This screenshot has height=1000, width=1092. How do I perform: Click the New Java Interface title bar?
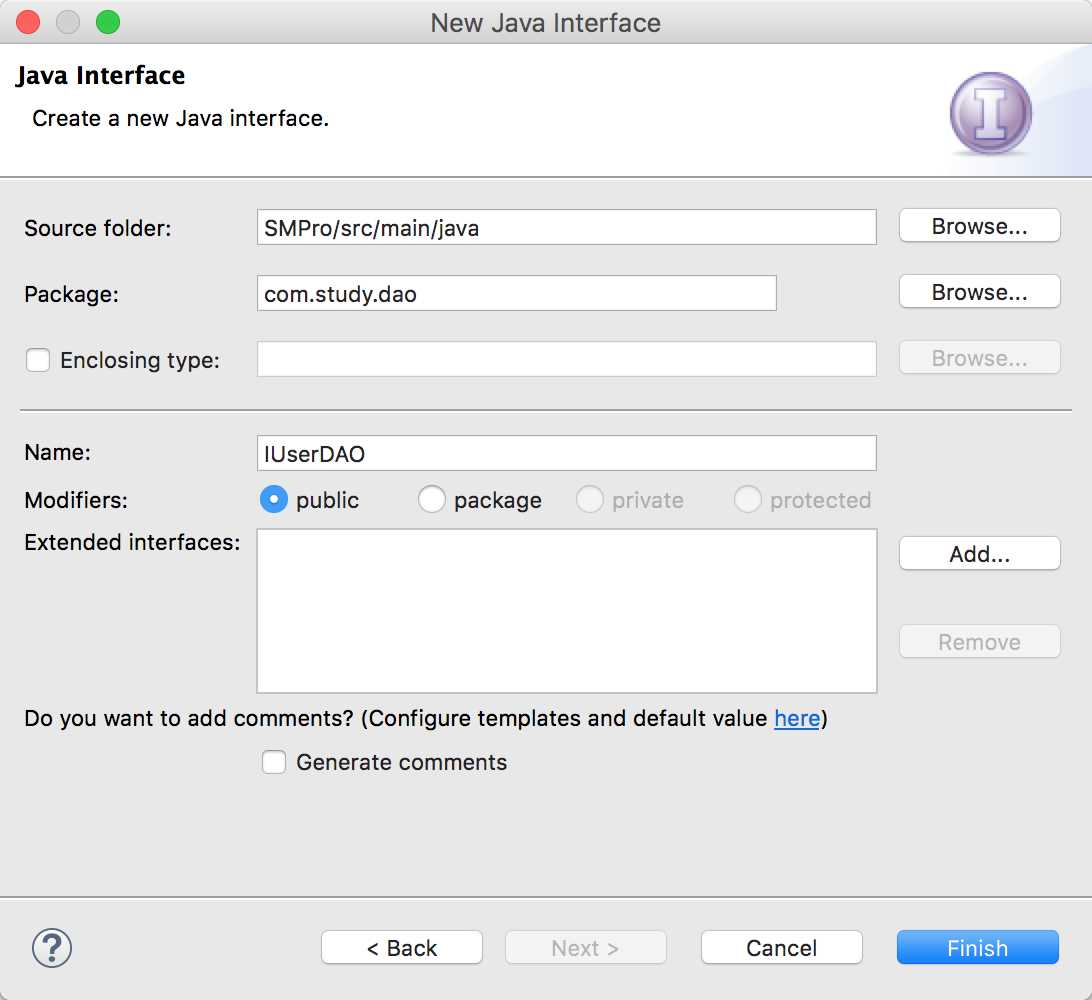[x=546, y=22]
